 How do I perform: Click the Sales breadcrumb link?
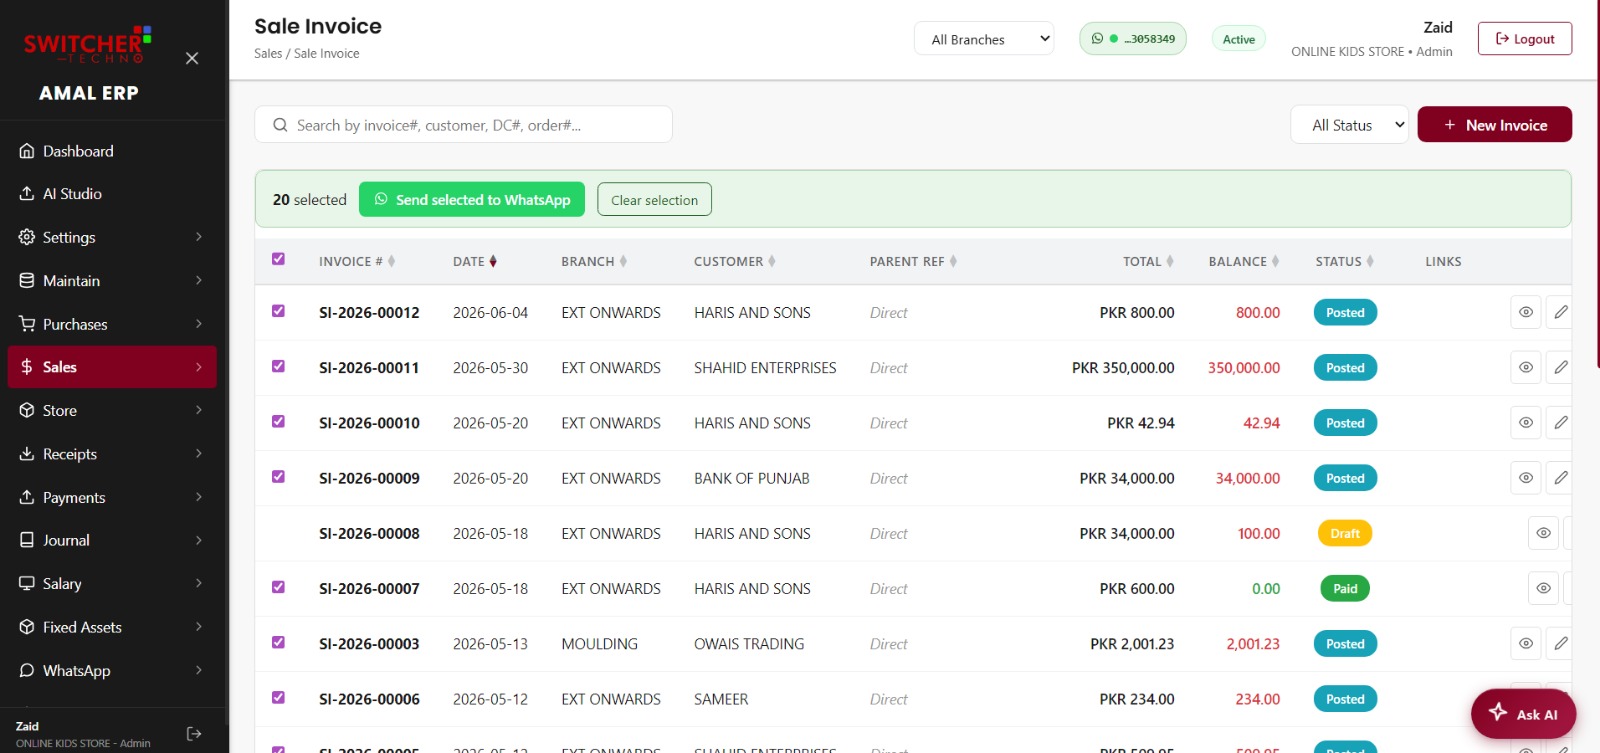[x=268, y=53]
